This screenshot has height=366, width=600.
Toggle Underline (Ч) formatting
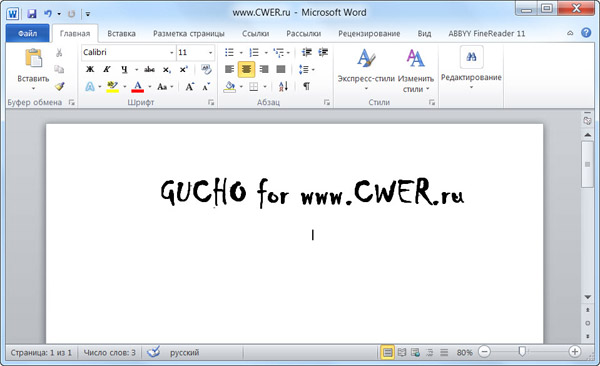124,69
